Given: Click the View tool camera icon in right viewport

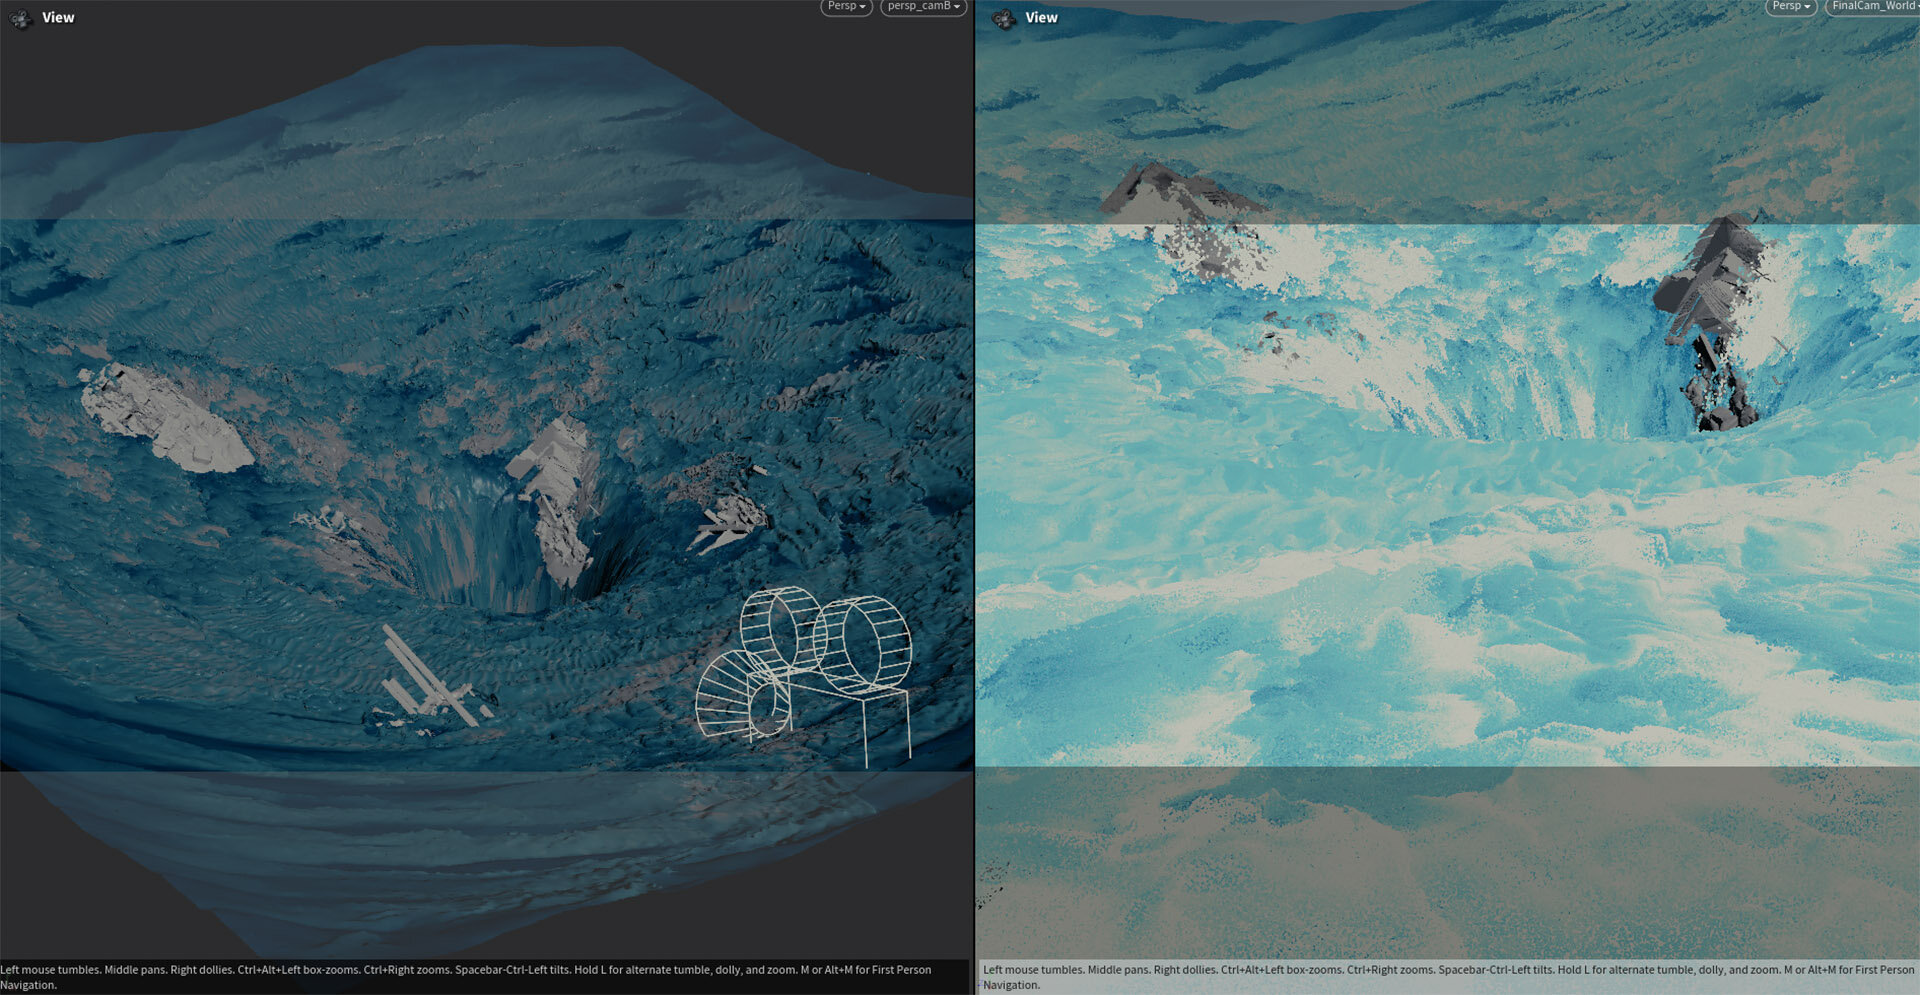Looking at the screenshot, I should (x=1003, y=18).
